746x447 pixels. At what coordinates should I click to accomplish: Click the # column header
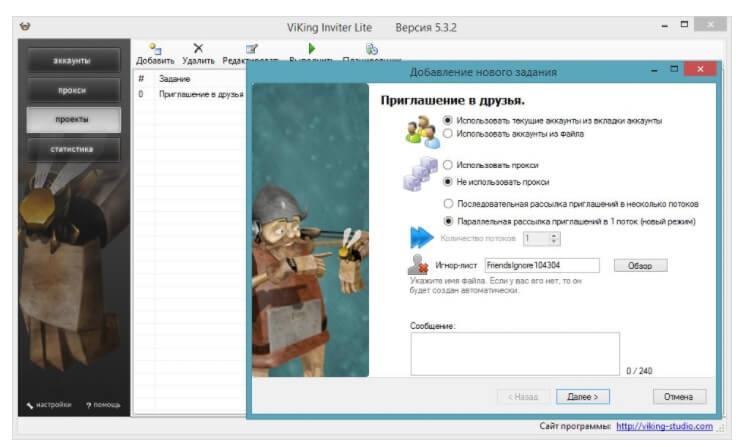click(141, 78)
